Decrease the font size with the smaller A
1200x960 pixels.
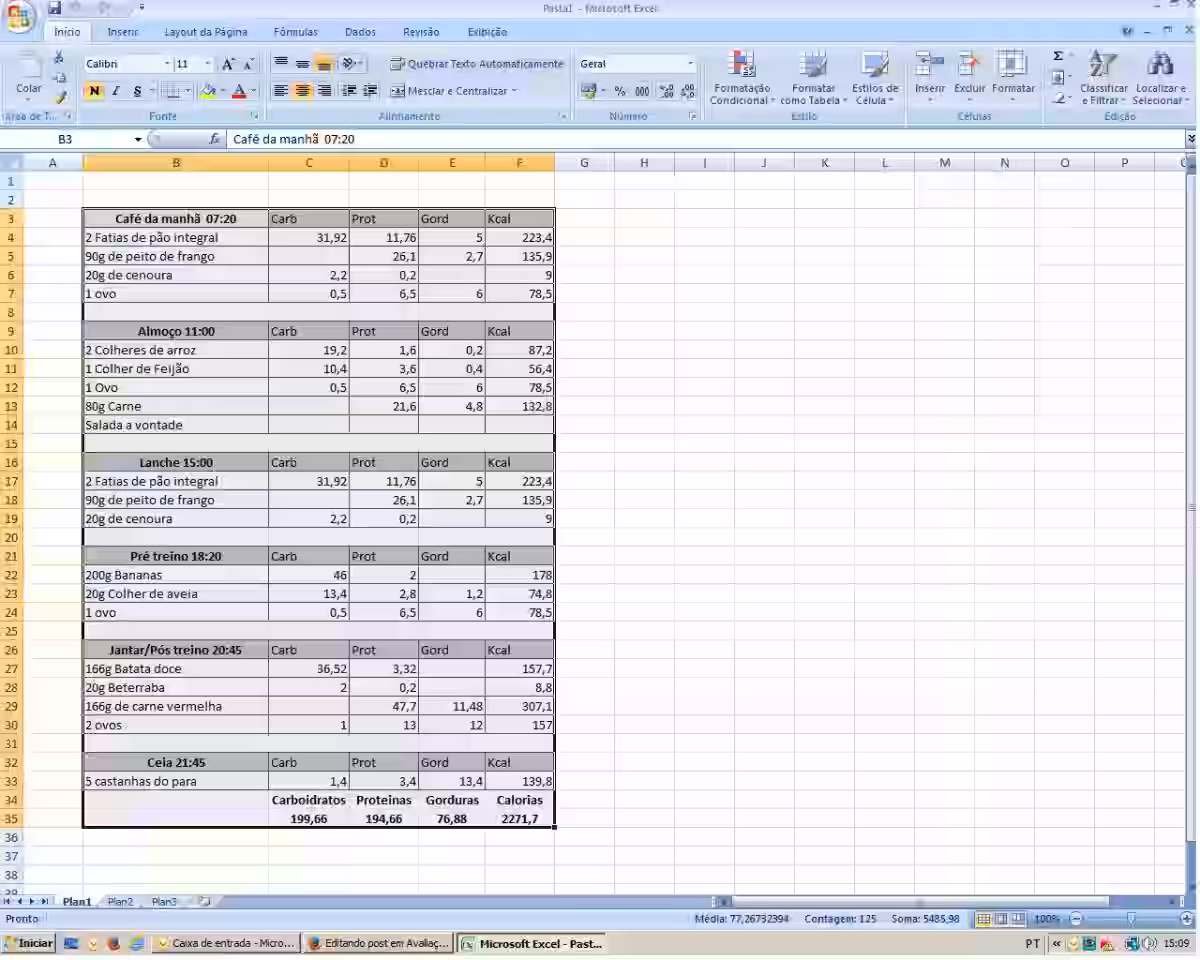[249, 64]
